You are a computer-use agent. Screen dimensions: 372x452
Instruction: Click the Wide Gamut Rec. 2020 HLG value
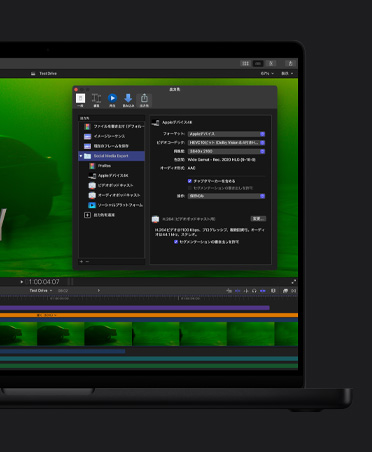tap(221, 160)
